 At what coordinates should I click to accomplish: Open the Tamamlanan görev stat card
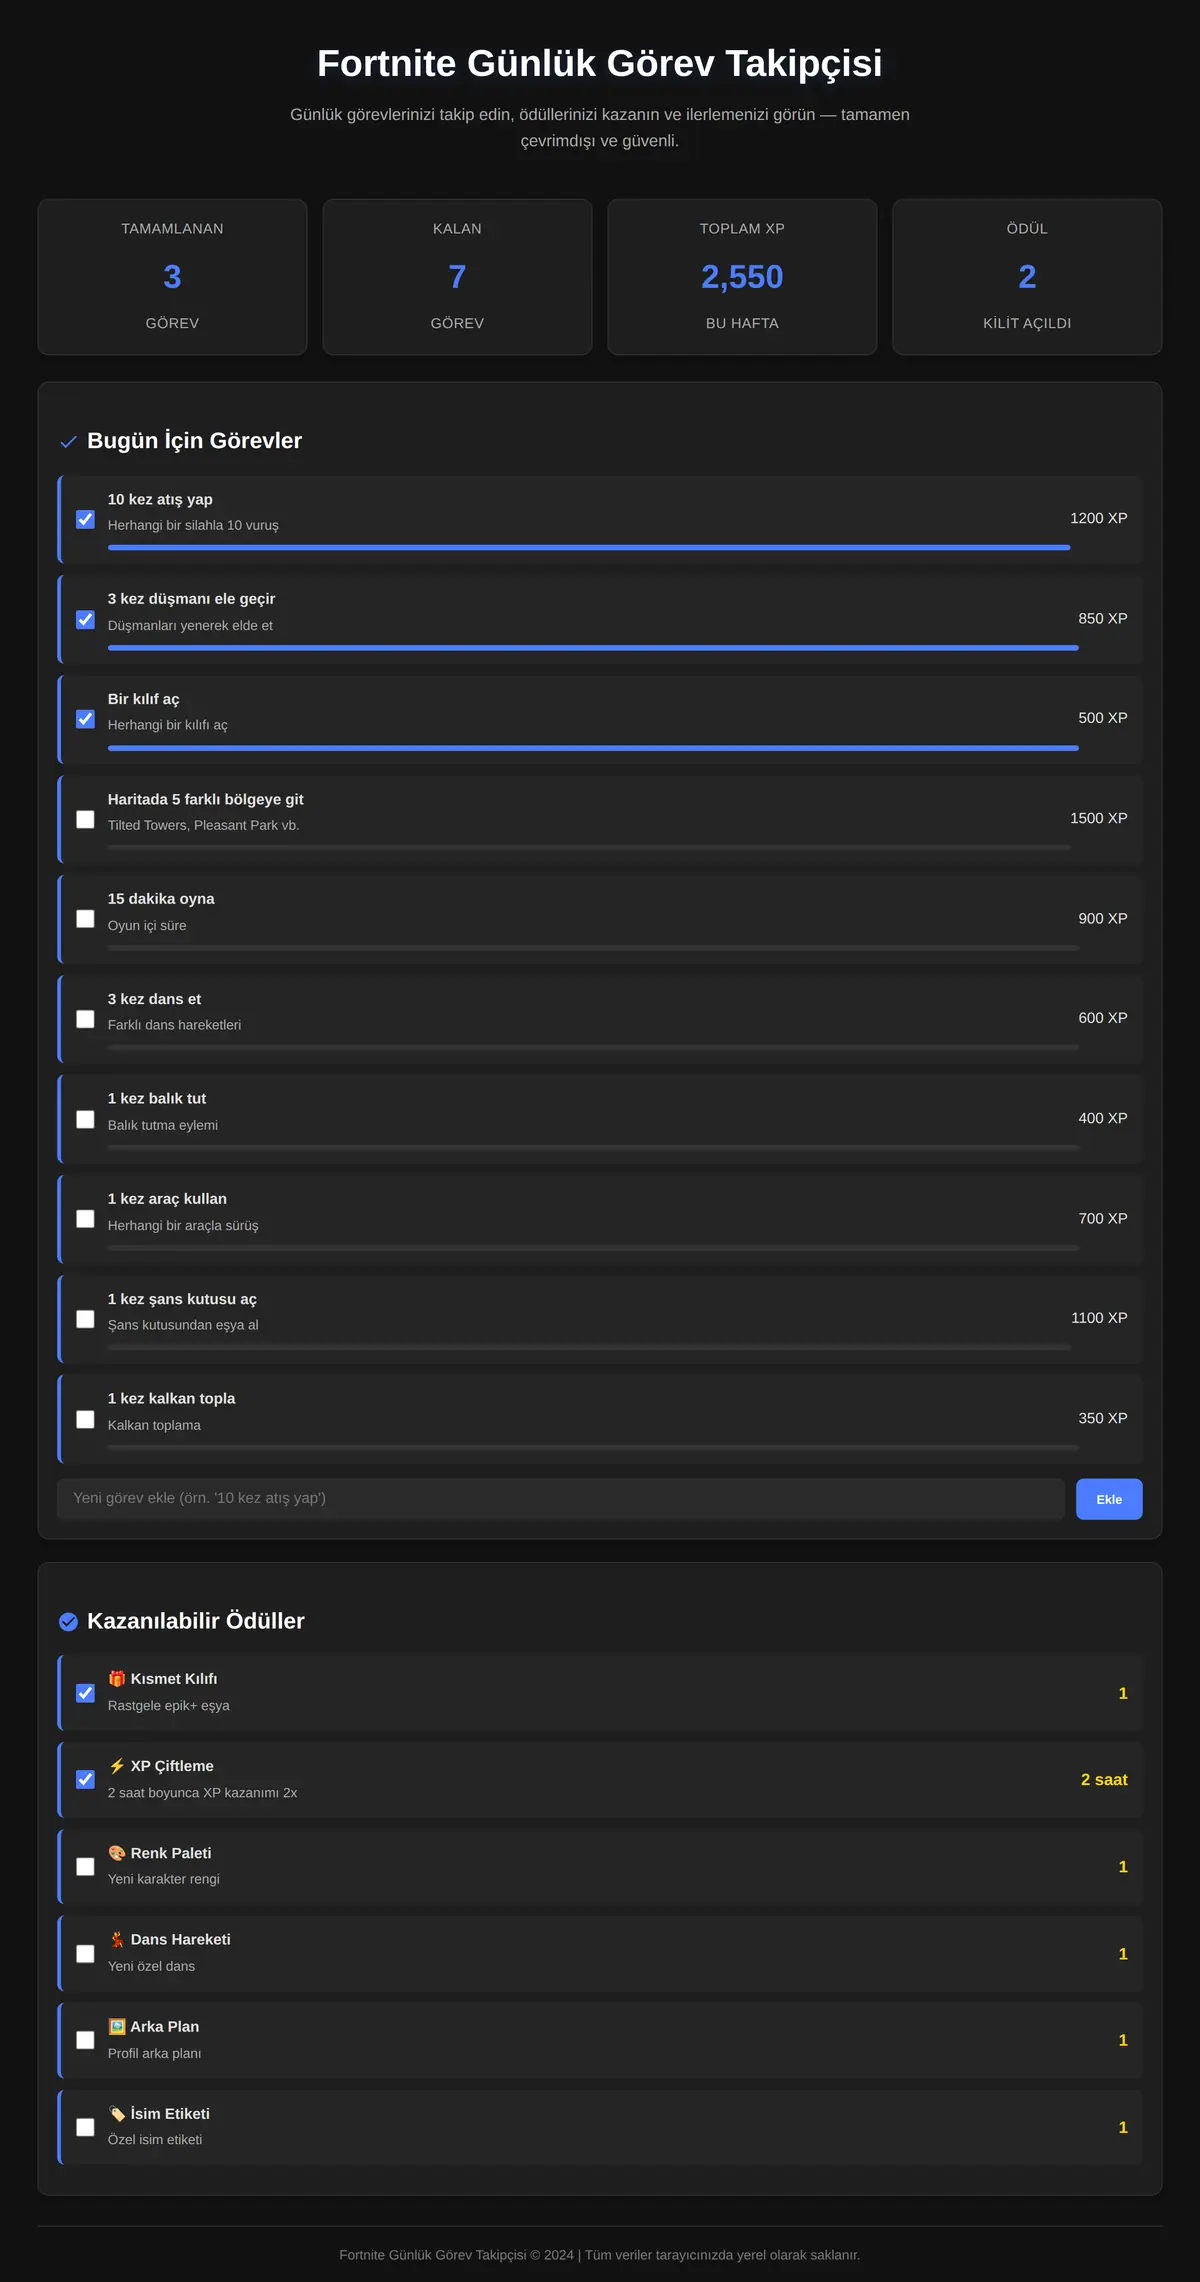[172, 277]
